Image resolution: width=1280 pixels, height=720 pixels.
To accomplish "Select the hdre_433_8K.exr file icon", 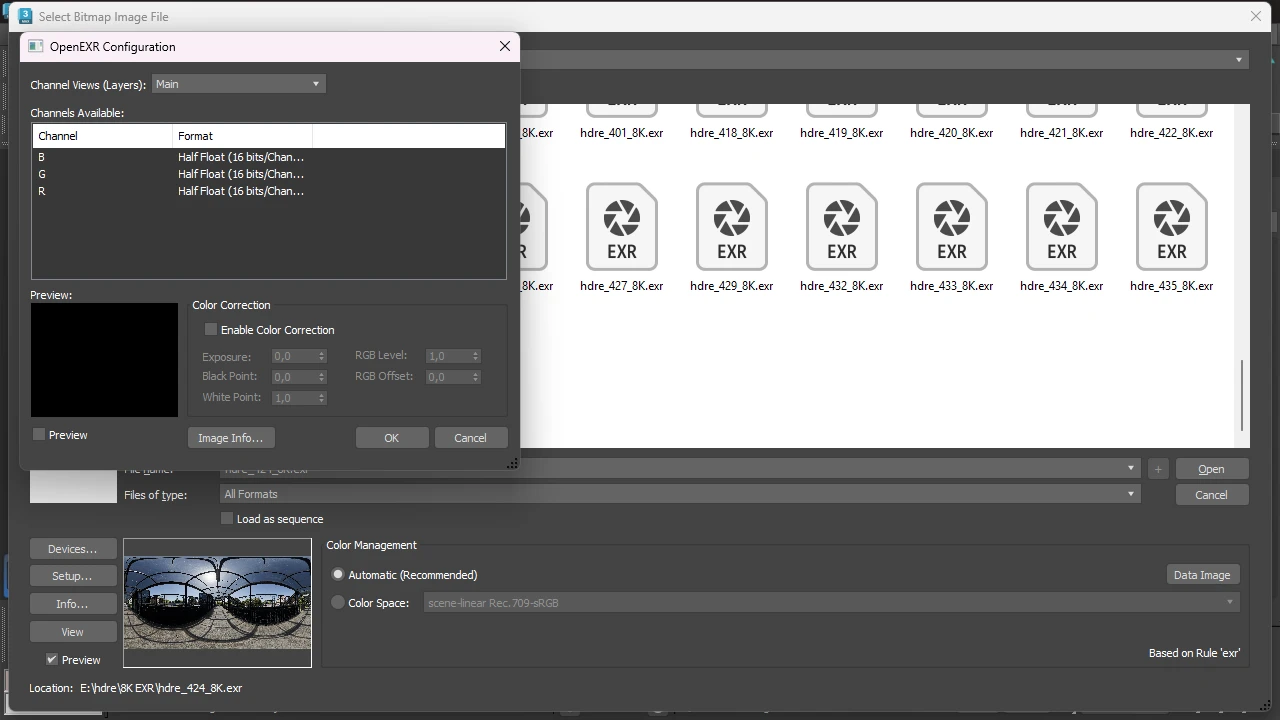I will click(x=951, y=227).
